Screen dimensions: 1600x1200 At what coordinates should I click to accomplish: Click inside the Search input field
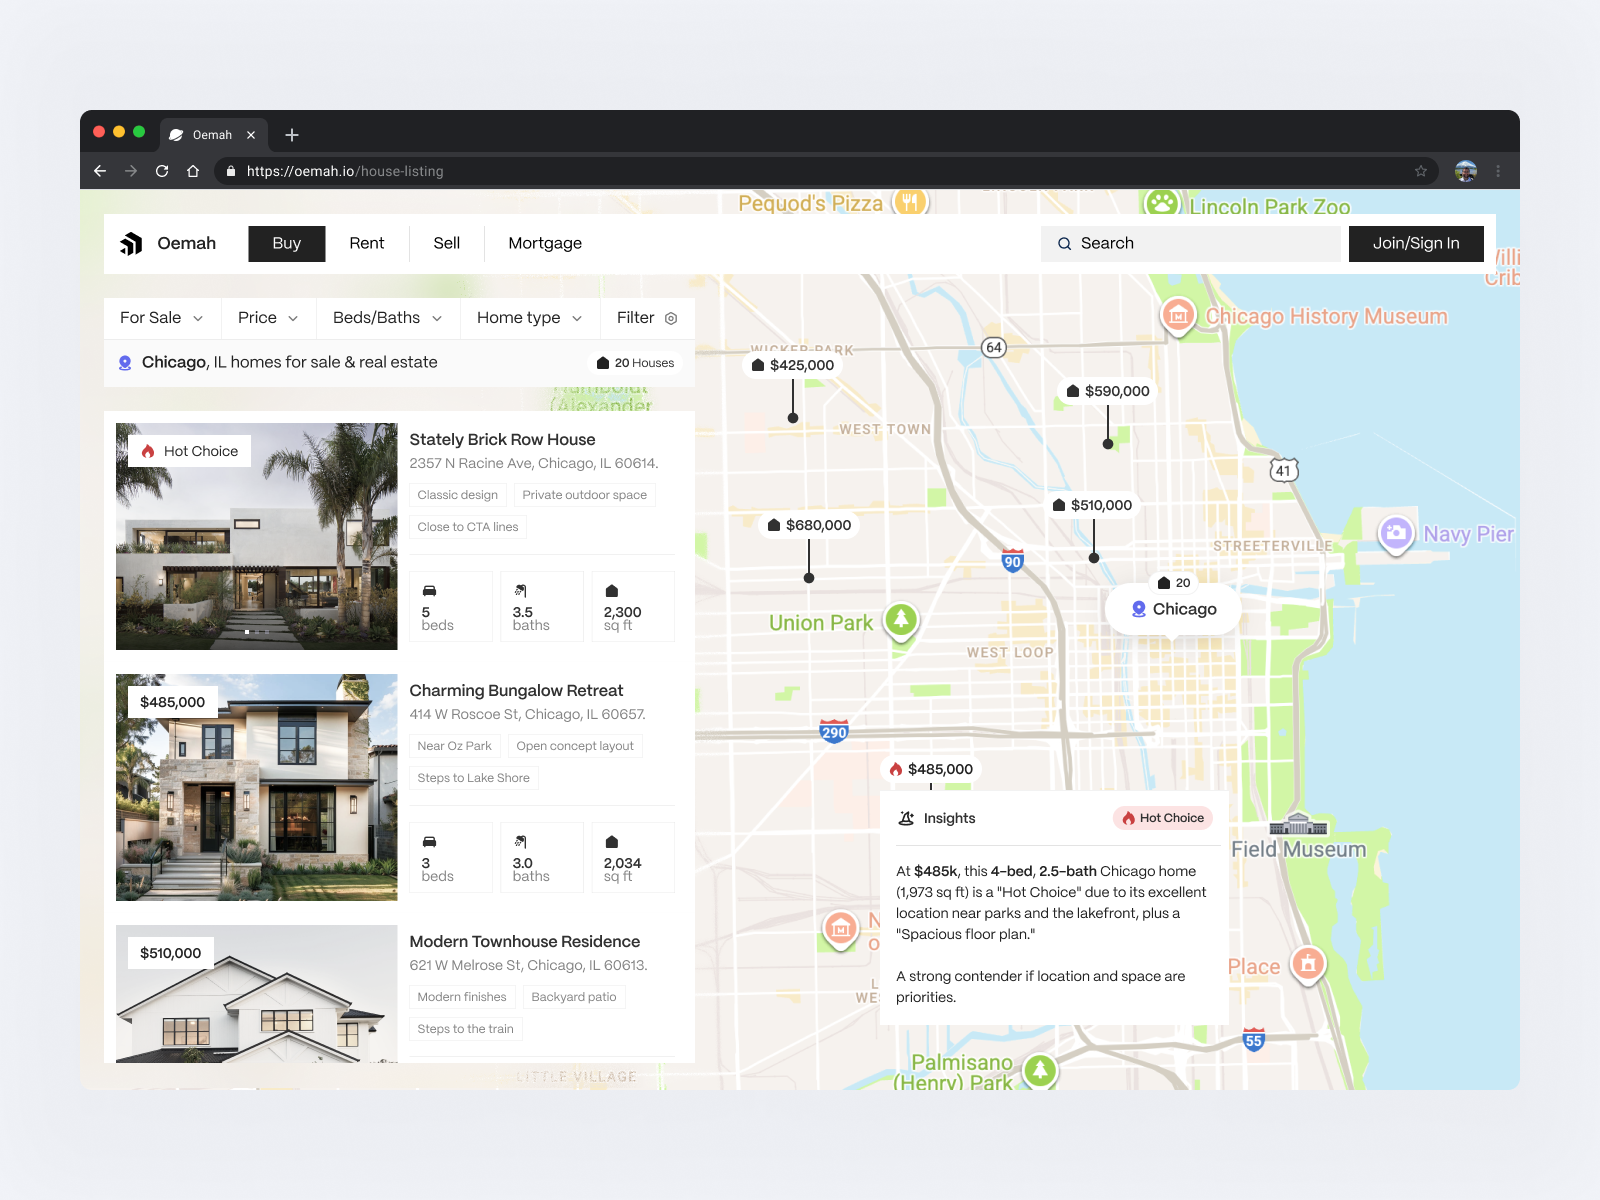[x=1190, y=243]
